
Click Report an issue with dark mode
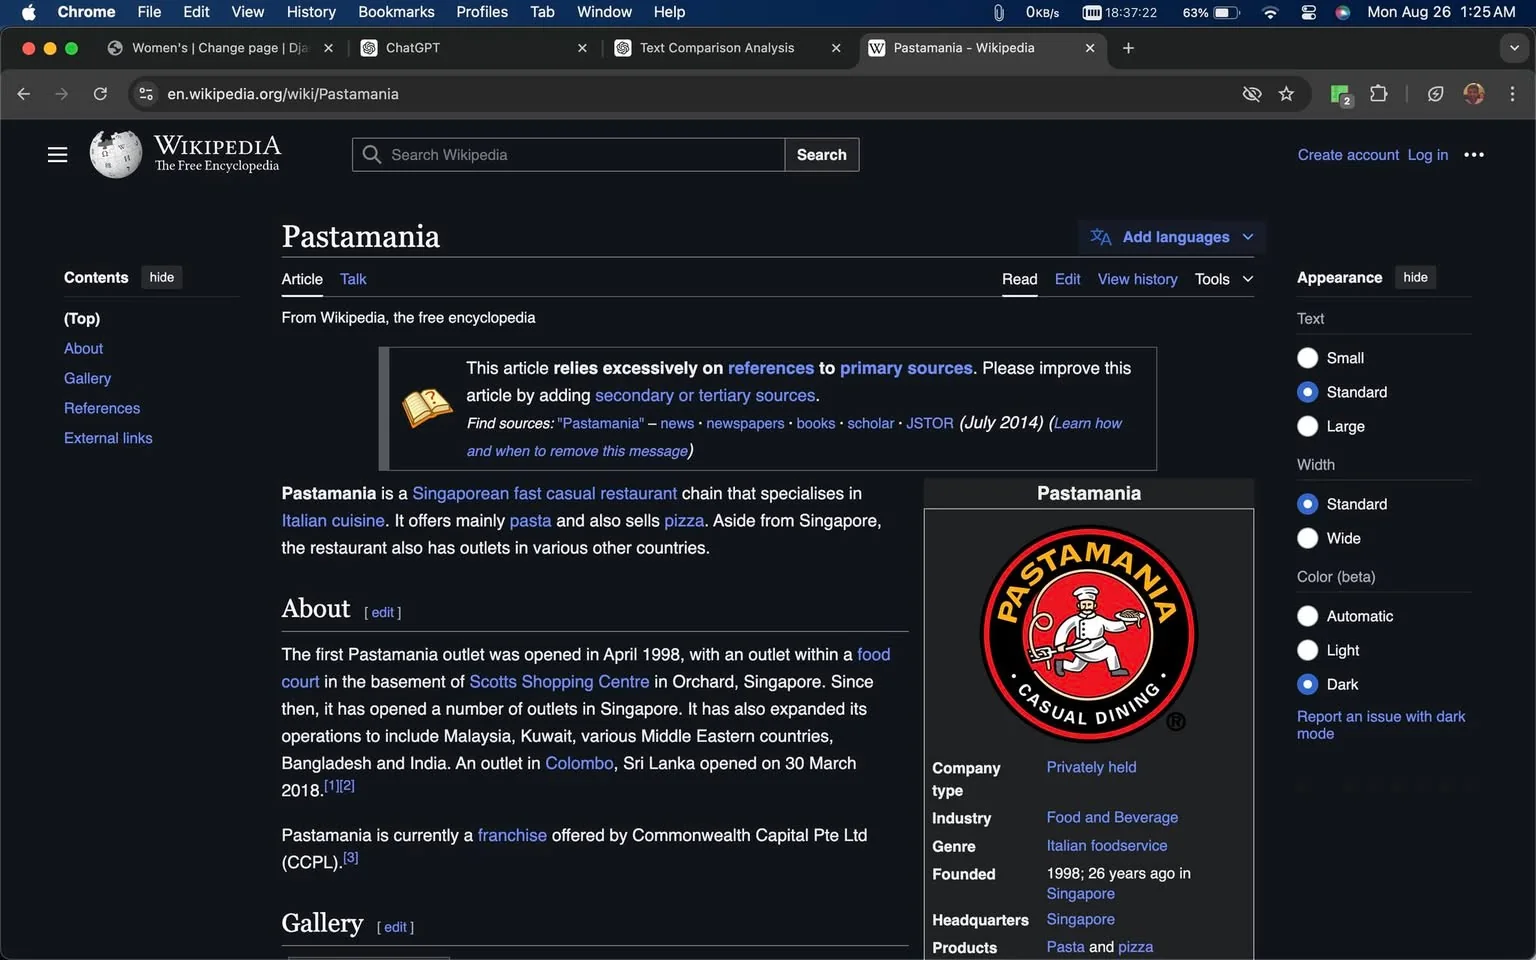coord(1380,725)
